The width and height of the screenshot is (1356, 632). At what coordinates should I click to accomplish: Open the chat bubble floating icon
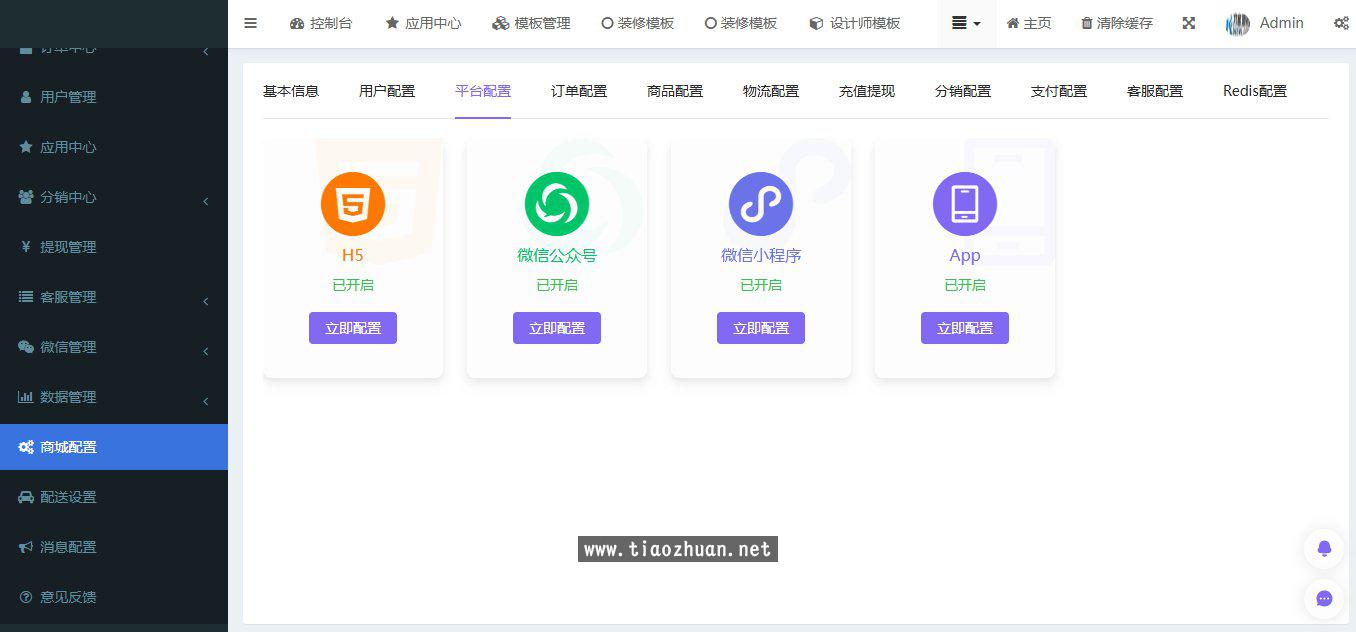click(1324, 598)
